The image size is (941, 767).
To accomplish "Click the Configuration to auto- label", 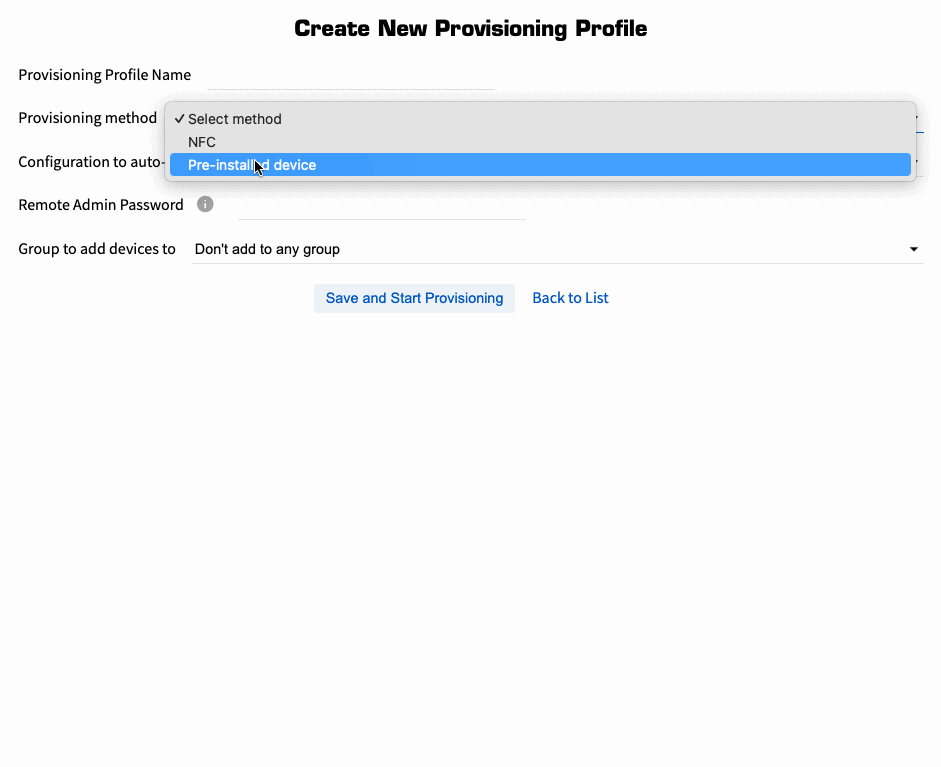I will click(x=88, y=161).
